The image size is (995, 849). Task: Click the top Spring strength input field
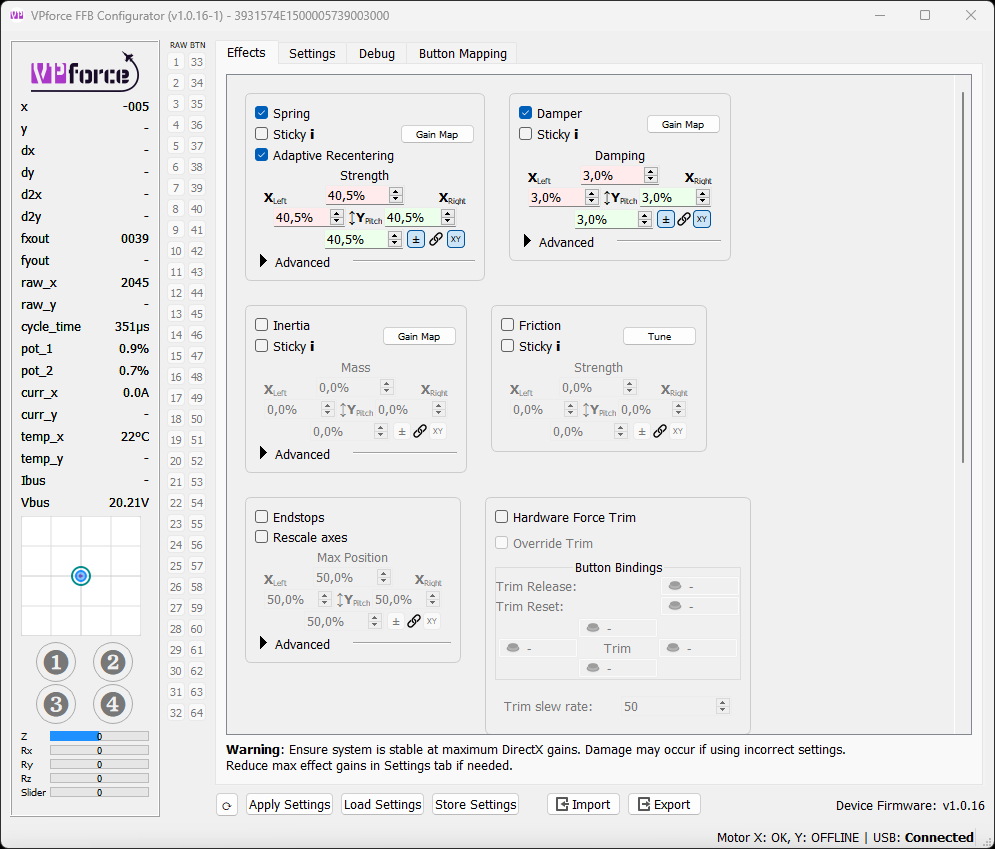tap(355, 196)
